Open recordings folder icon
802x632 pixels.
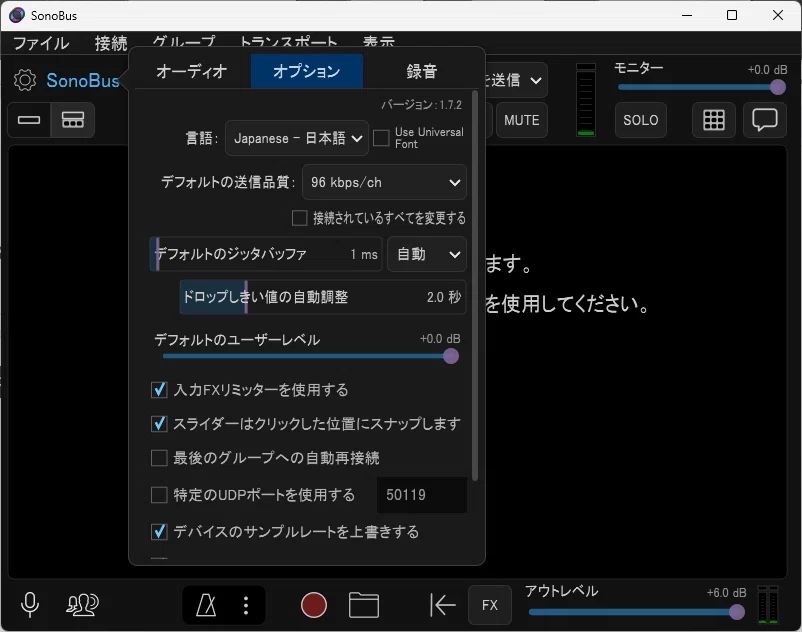[x=364, y=605]
